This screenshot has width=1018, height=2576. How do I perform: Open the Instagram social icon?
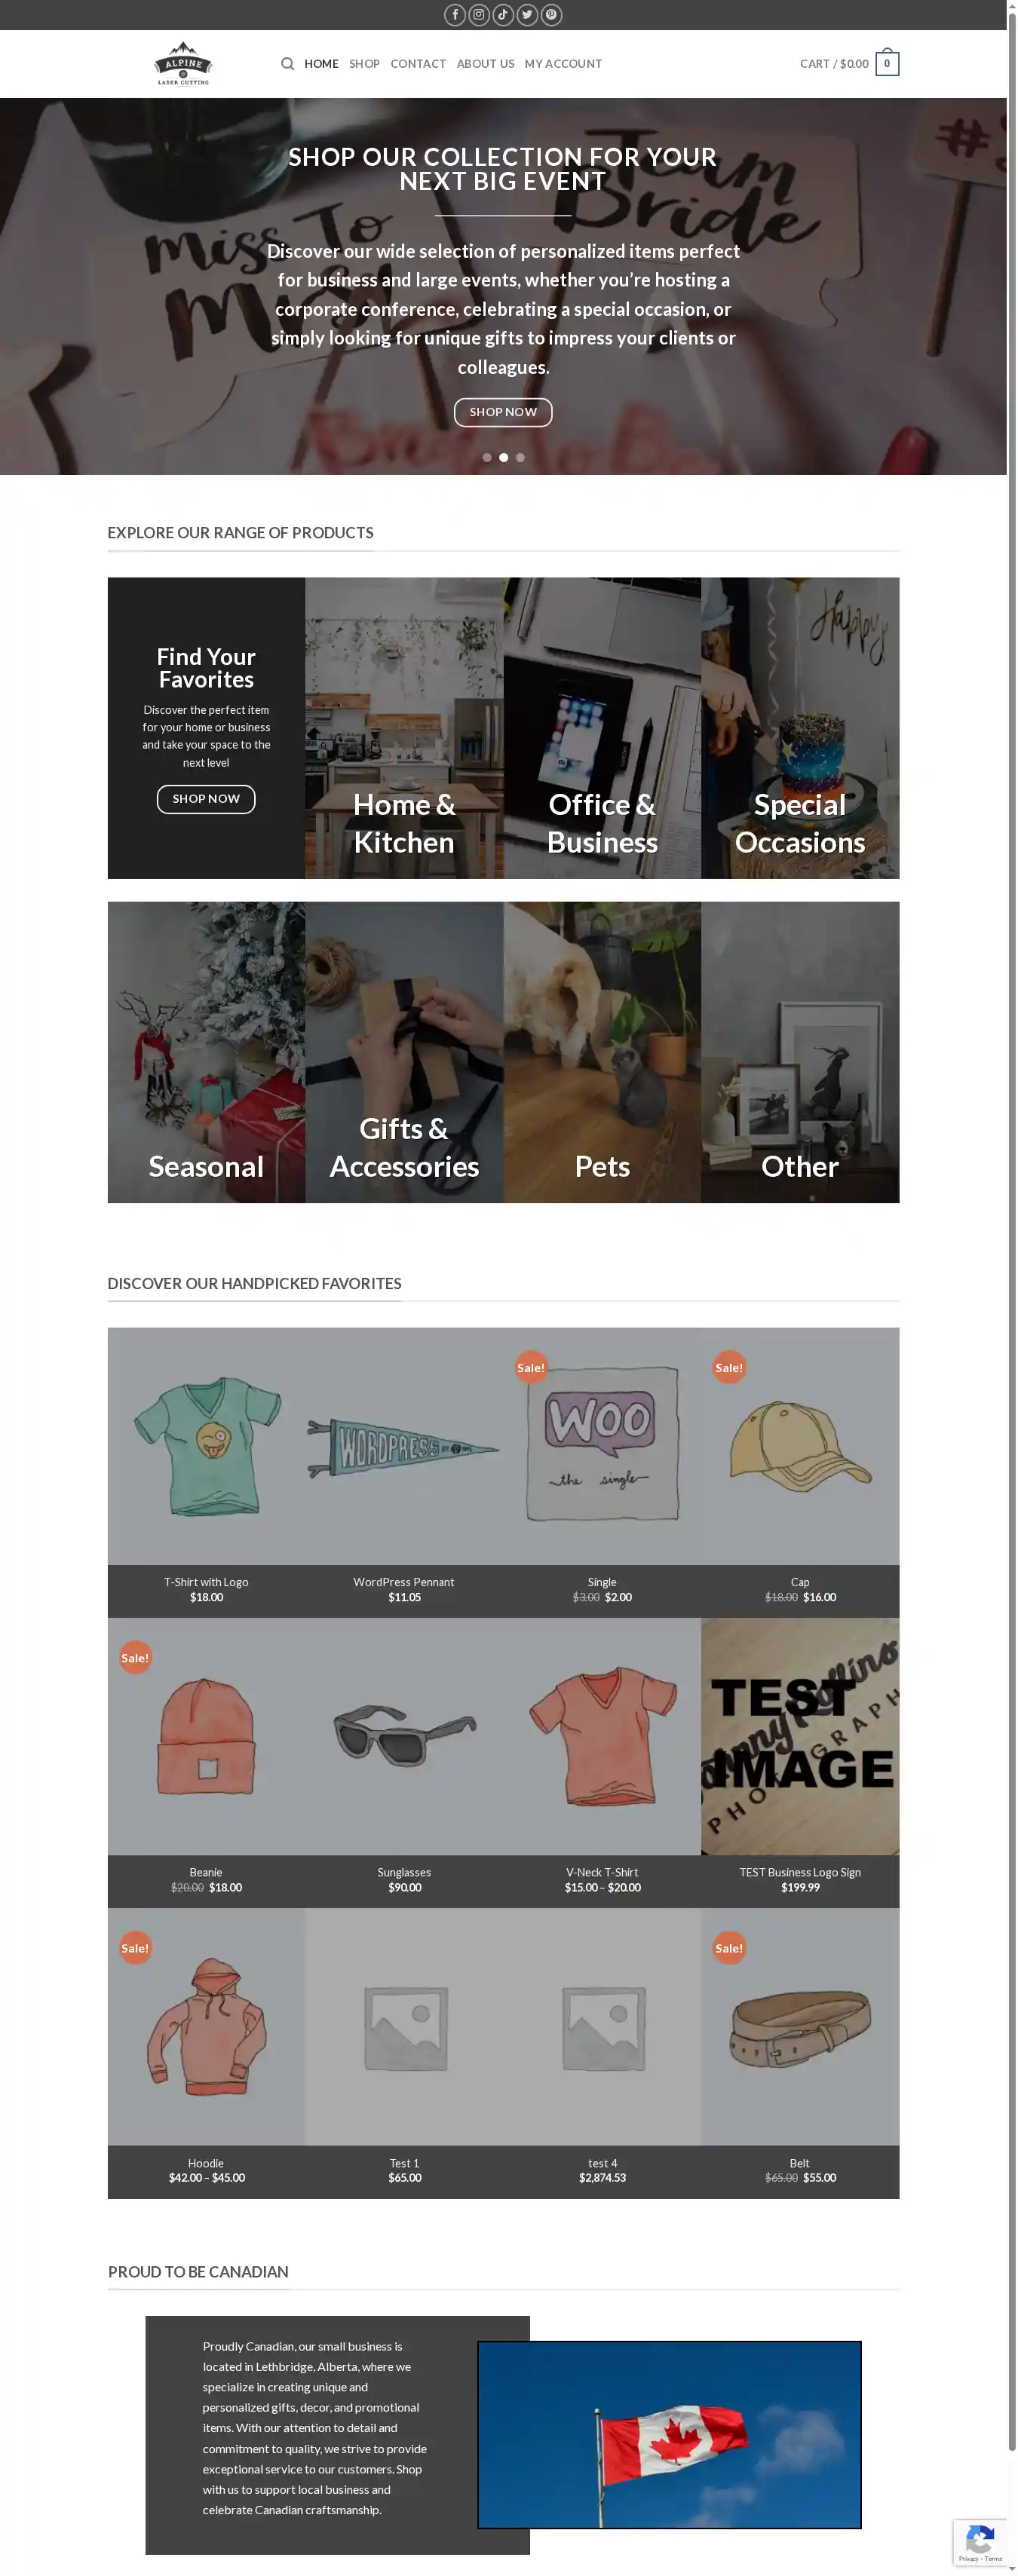click(479, 15)
